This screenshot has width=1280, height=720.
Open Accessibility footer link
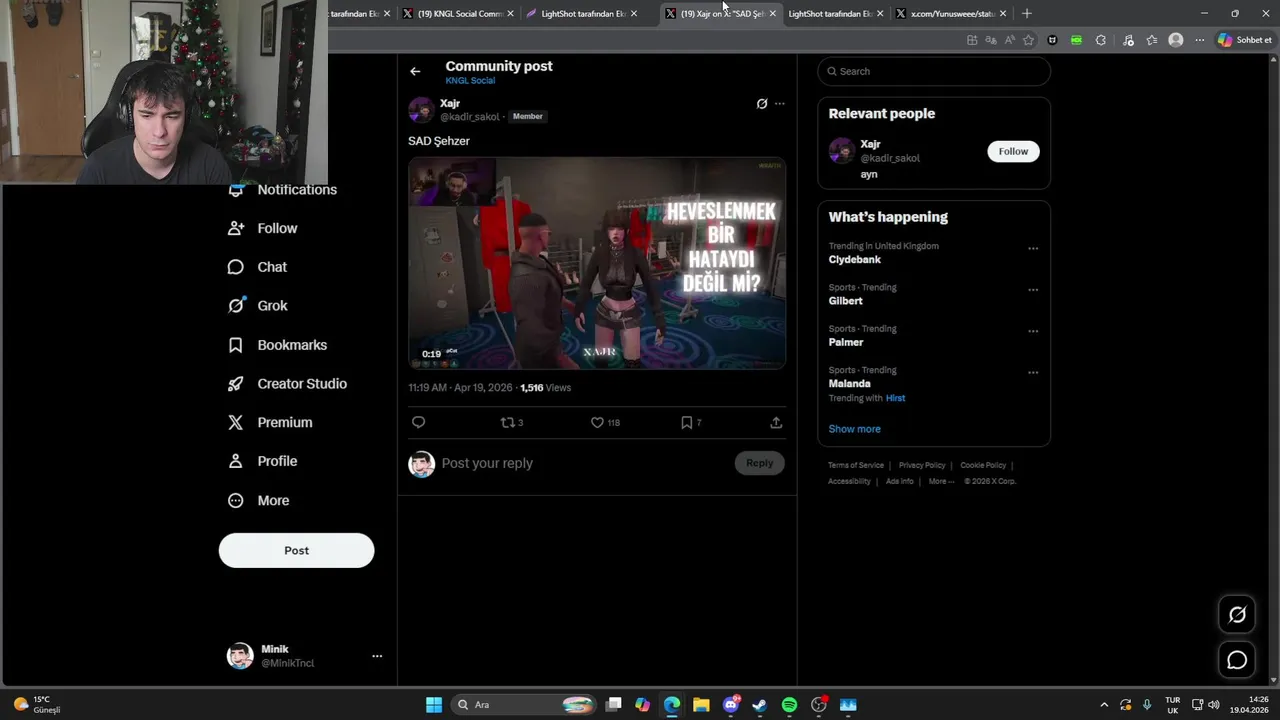point(849,481)
